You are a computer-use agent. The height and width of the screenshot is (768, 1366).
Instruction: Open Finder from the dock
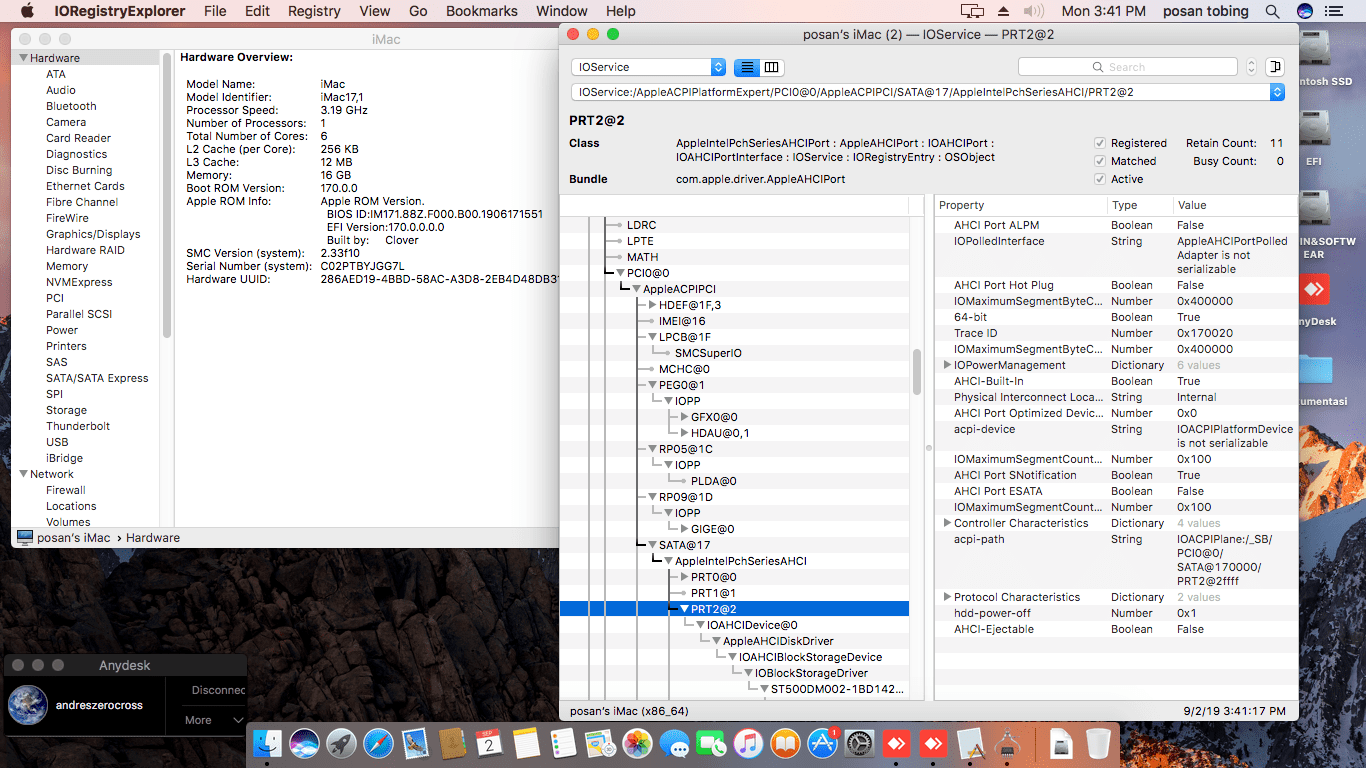coord(267,744)
